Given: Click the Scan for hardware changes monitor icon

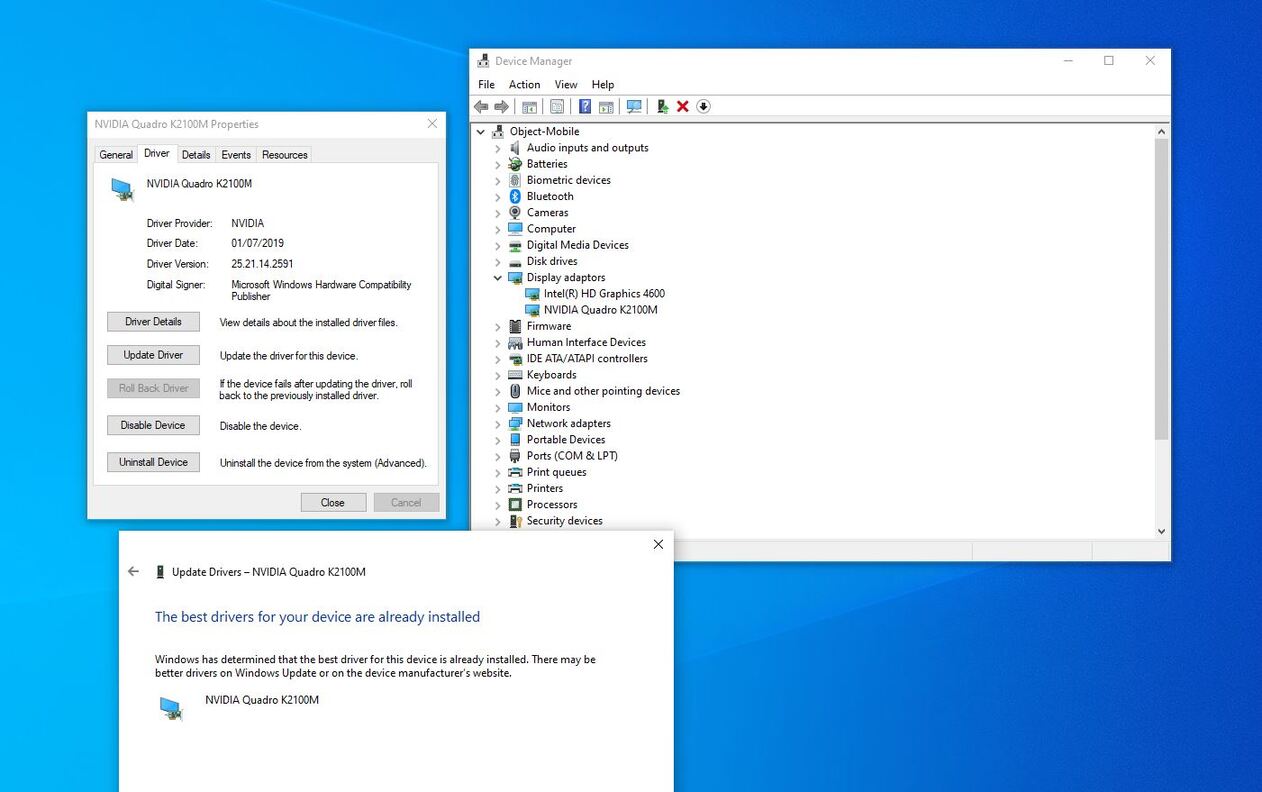Looking at the screenshot, I should 634,107.
